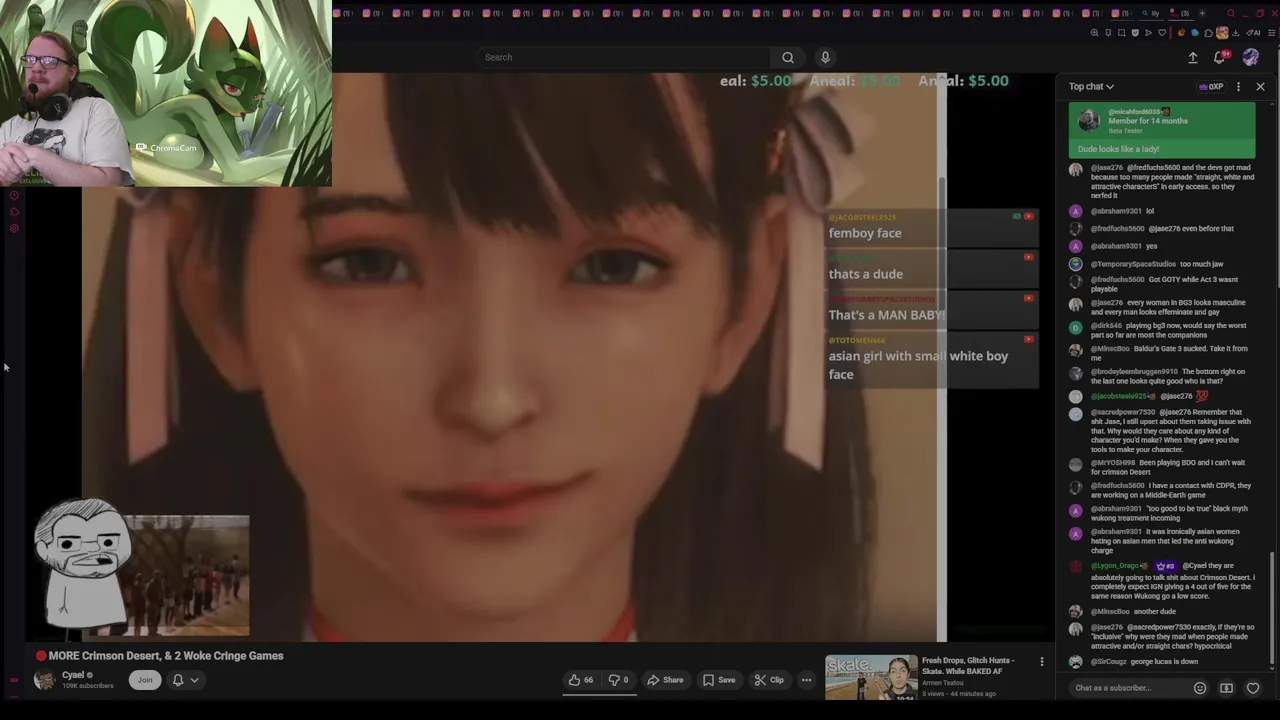1280x720 pixels.
Task: Click the video title 'MORE Crimson Desert'
Action: [x=166, y=656]
